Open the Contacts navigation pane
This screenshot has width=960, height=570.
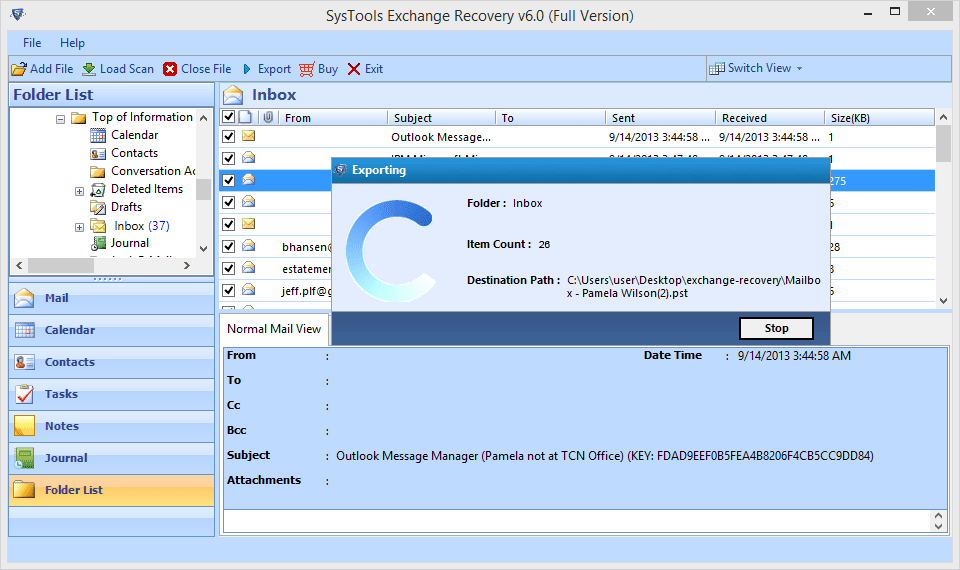(x=111, y=362)
